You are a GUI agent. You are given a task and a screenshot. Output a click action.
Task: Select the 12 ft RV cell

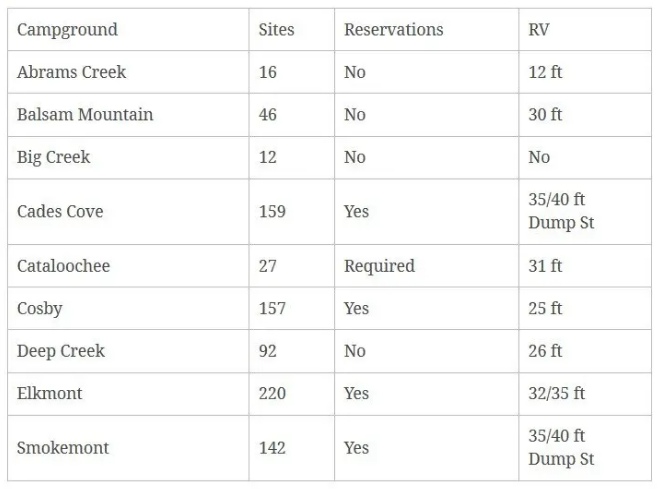click(545, 73)
